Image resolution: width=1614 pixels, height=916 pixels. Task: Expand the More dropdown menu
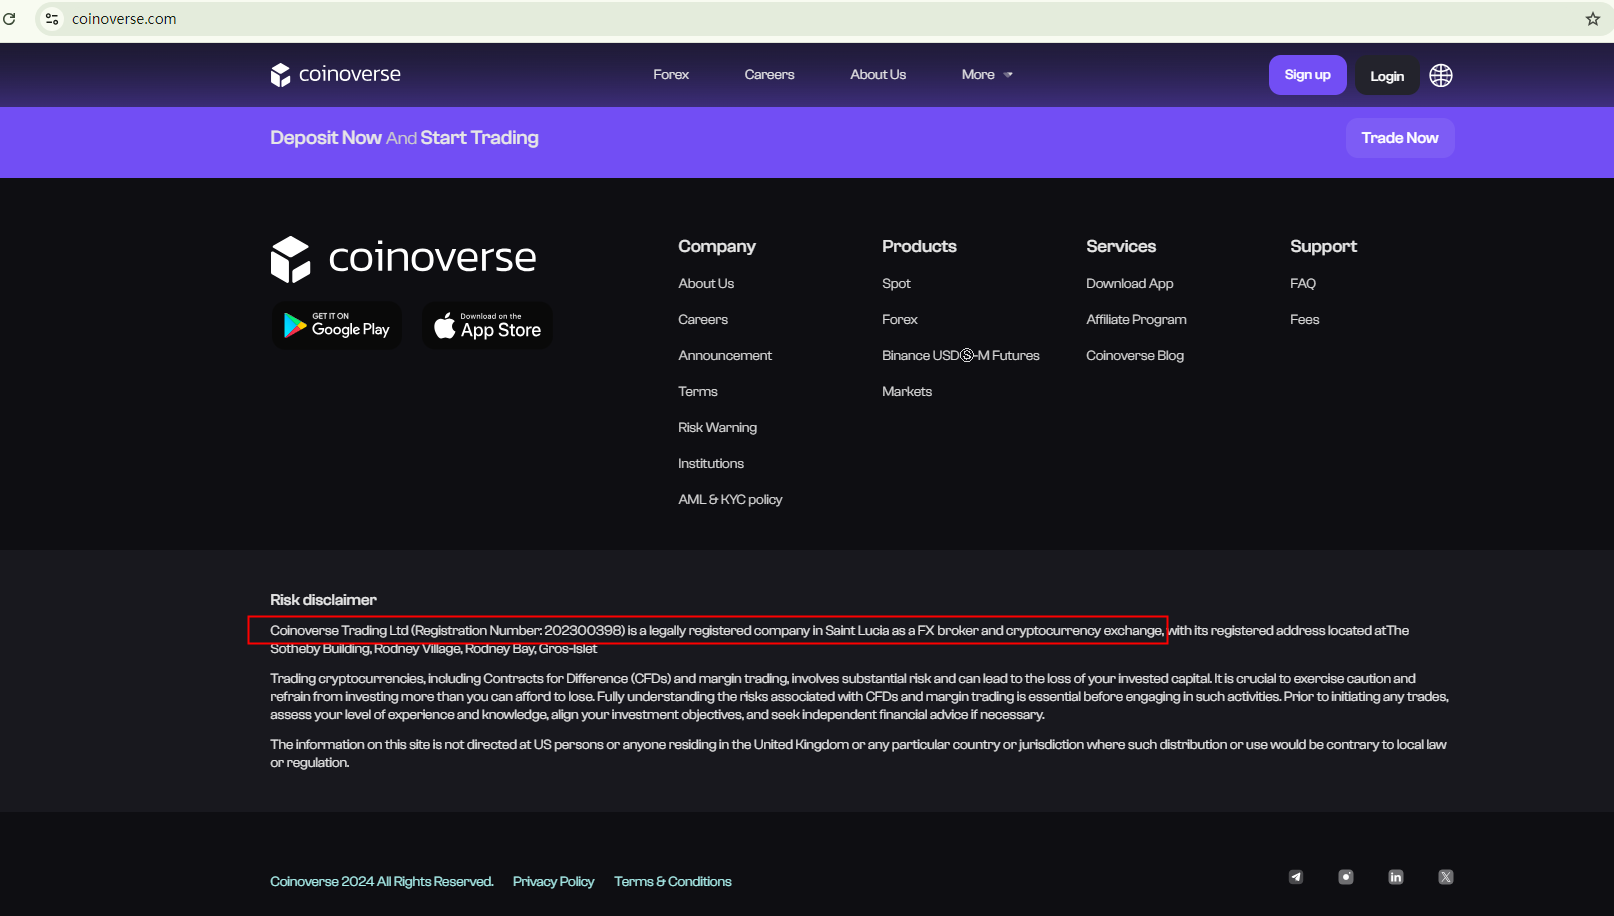[986, 75]
